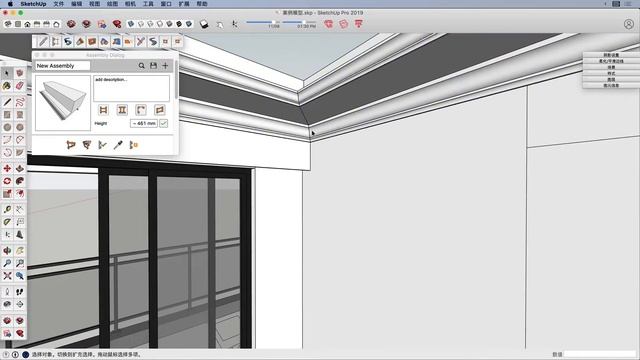Click the last icon in the dialog's bottom row

[133, 144]
